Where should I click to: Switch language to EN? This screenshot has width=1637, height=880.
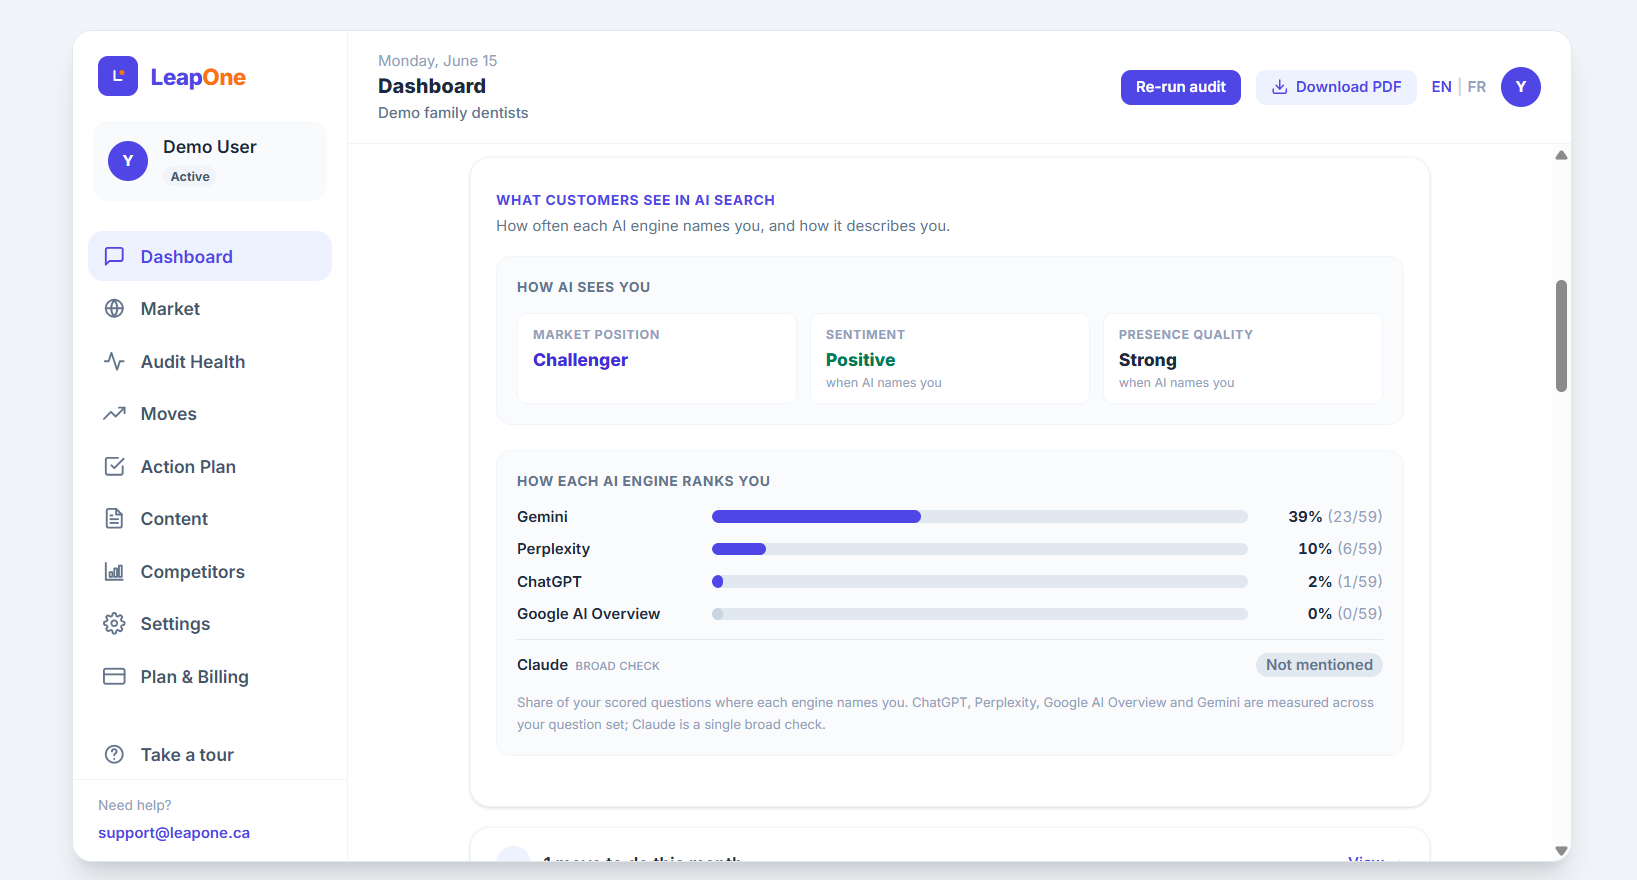click(x=1441, y=87)
